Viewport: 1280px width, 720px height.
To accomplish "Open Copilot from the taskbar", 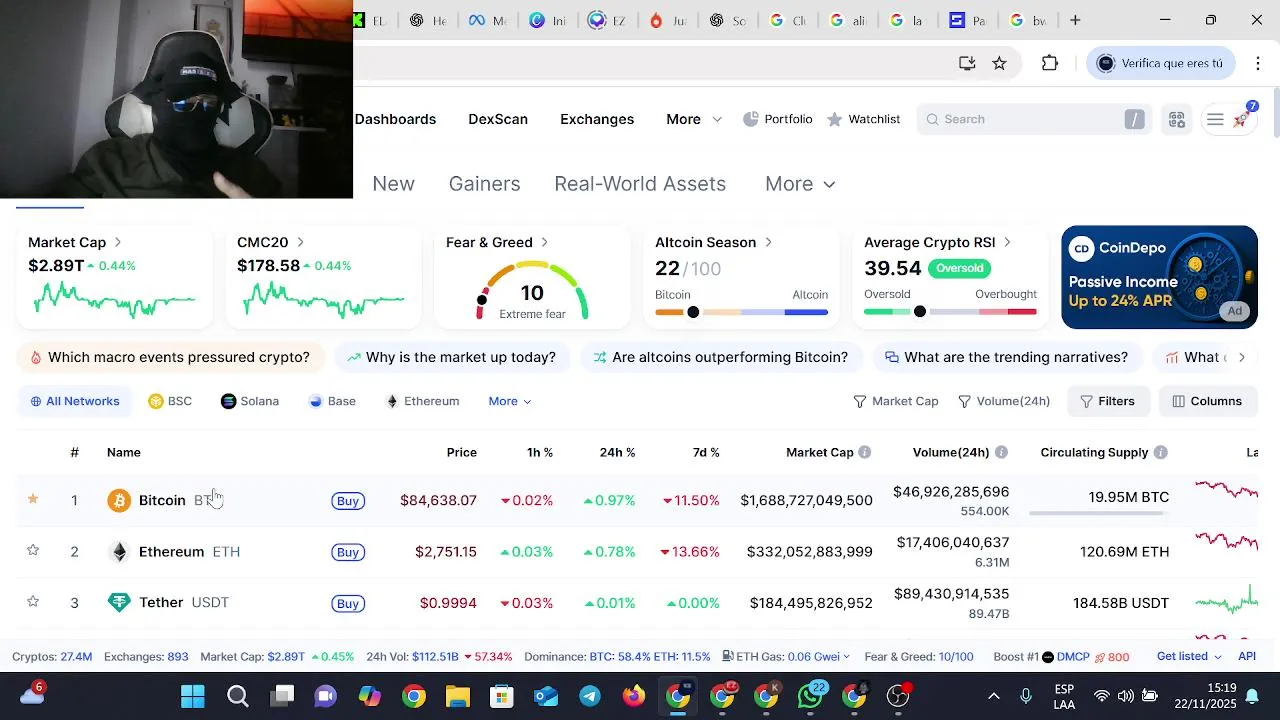I will pos(370,696).
